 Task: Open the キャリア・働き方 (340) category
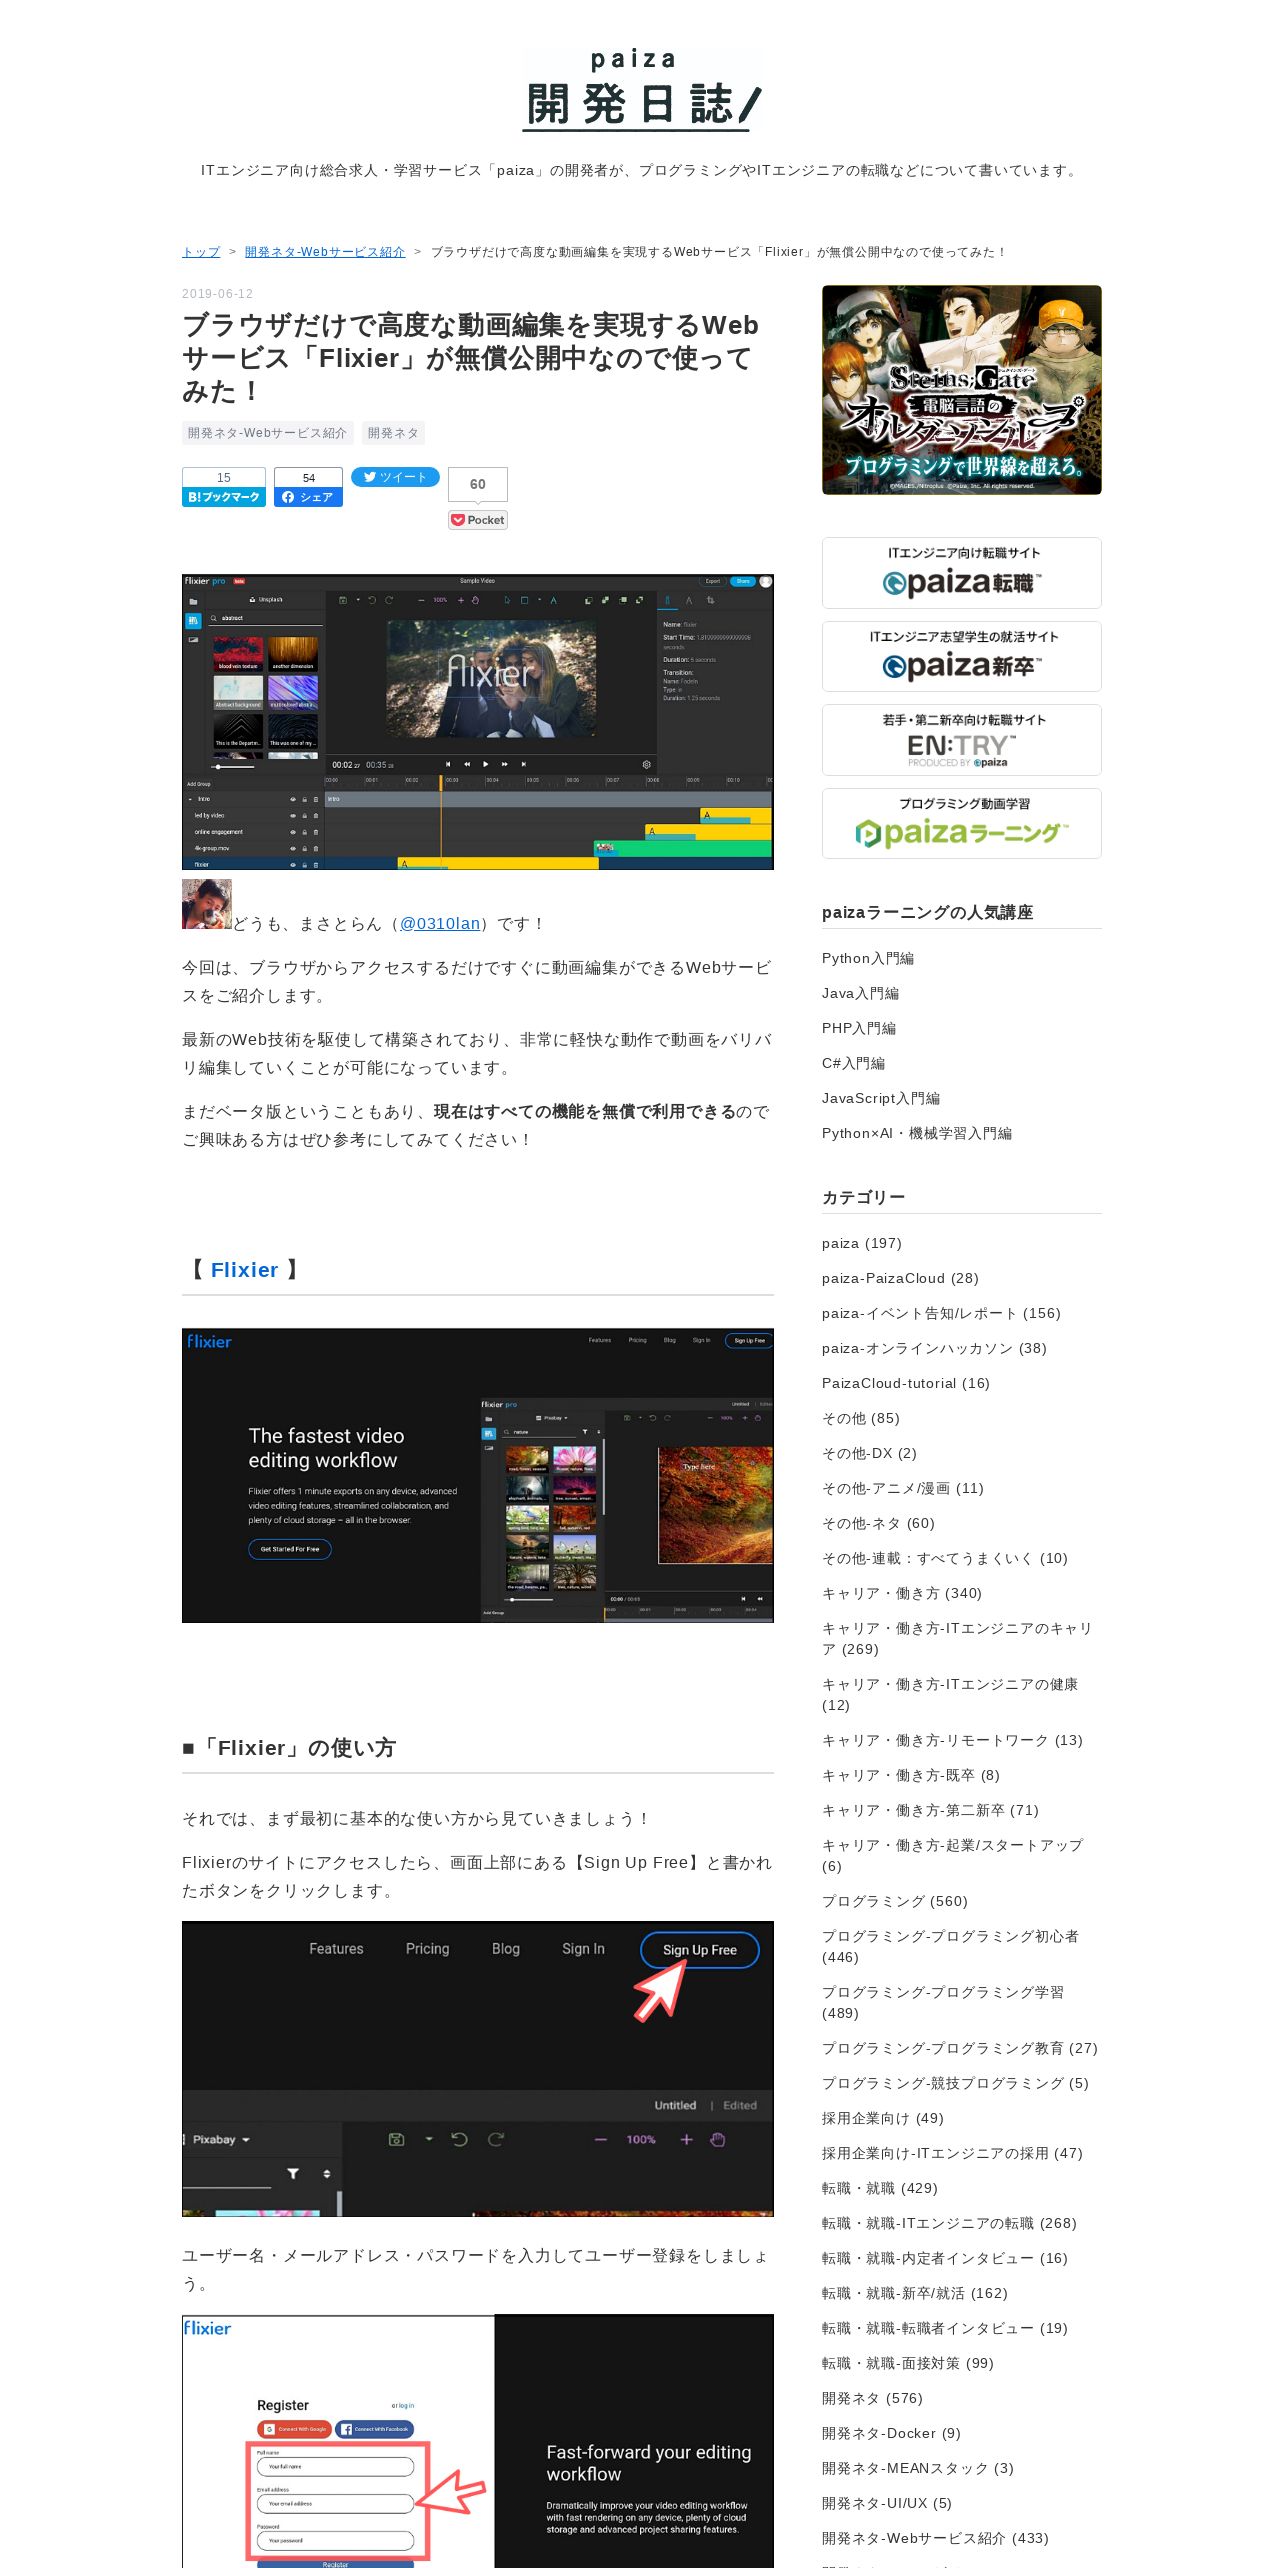[x=902, y=1593]
